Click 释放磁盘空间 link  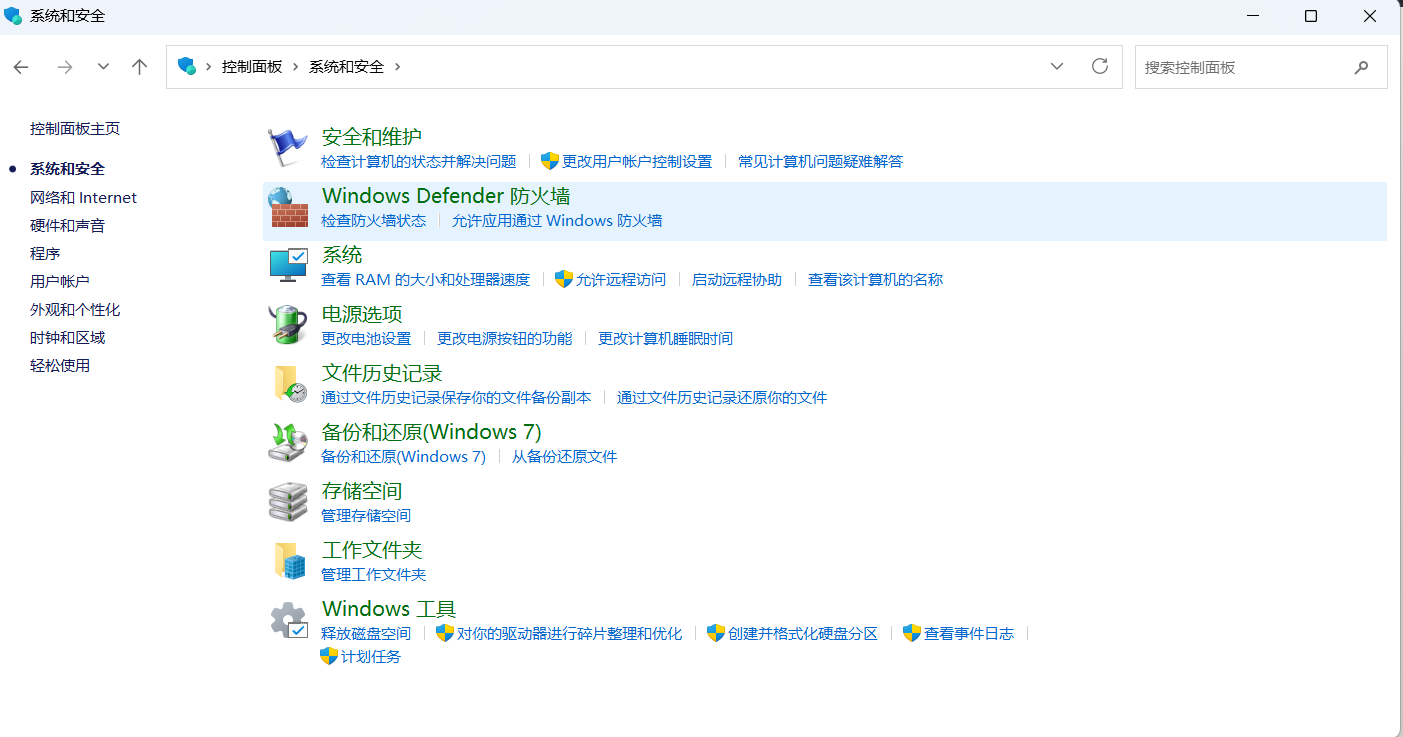(x=366, y=633)
